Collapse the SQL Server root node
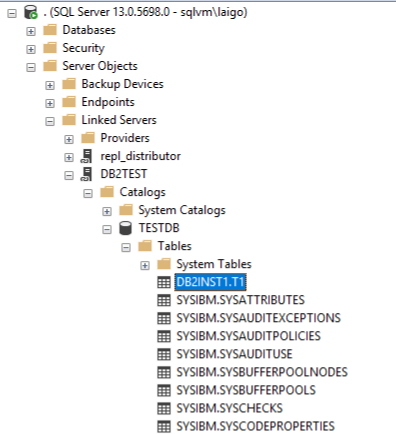This screenshot has width=396, height=434. click(12, 13)
